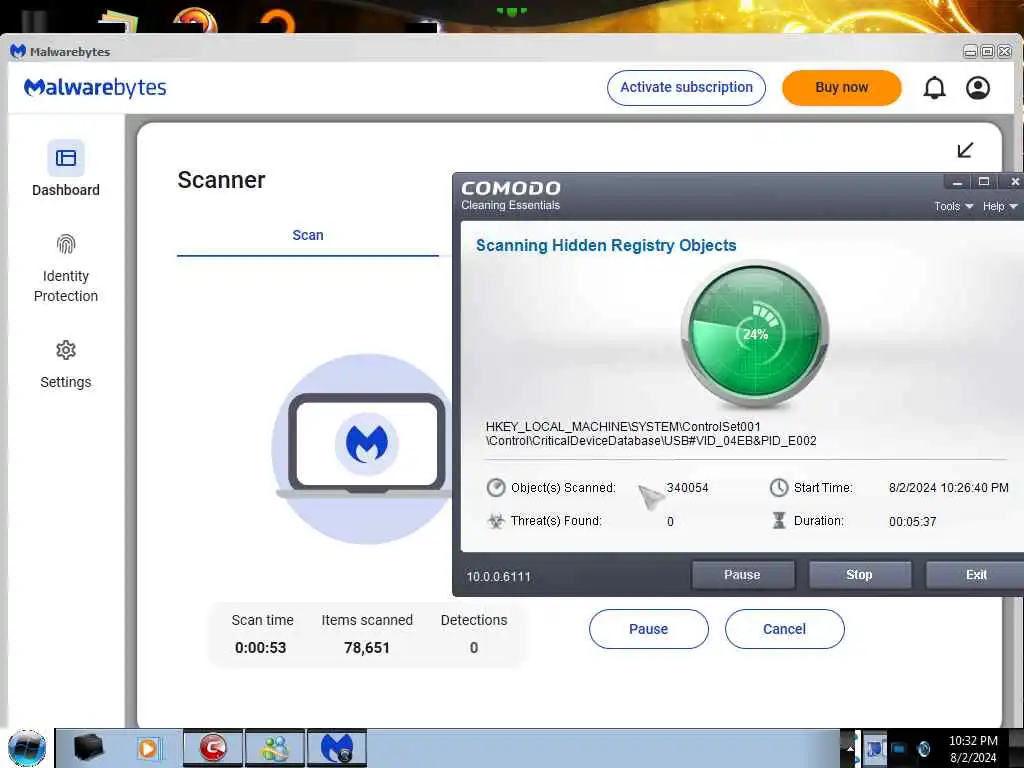This screenshot has height=768, width=1024.
Task: Open Comodo Help dropdown menu
Action: point(999,206)
